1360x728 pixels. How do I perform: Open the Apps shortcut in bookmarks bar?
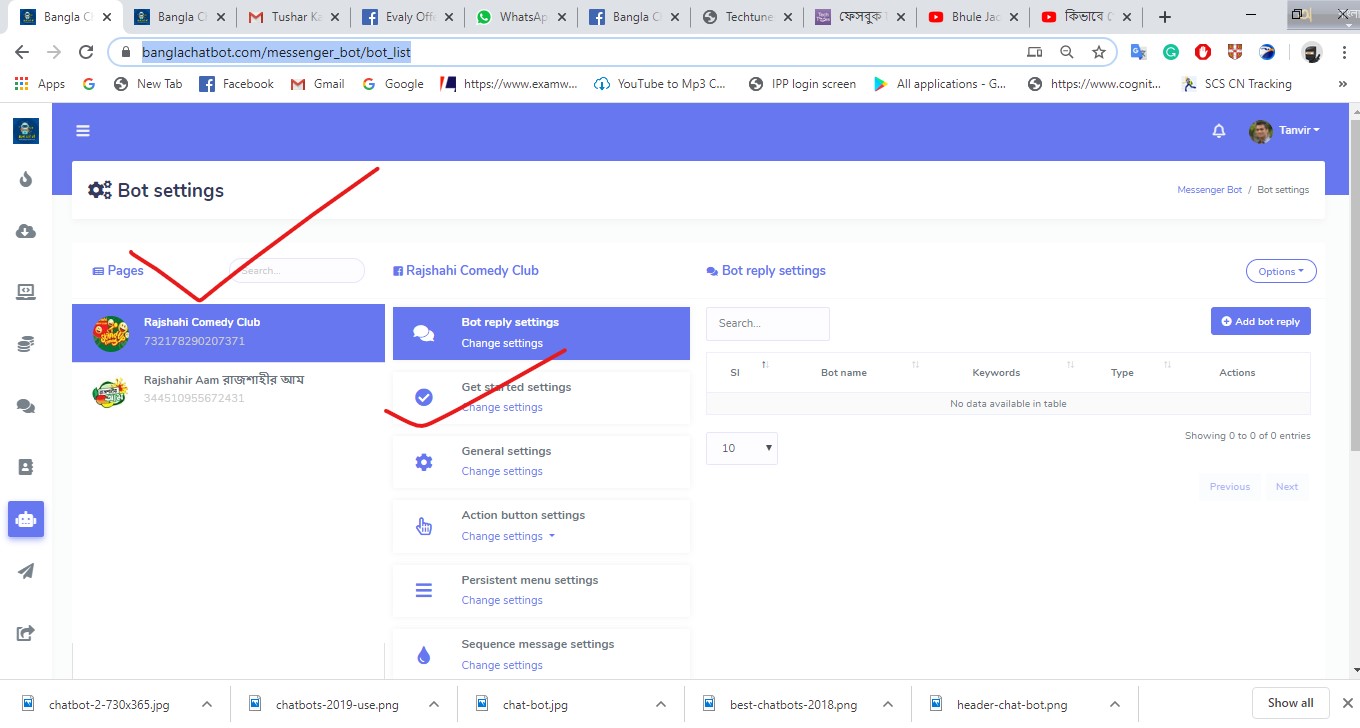[x=40, y=84]
